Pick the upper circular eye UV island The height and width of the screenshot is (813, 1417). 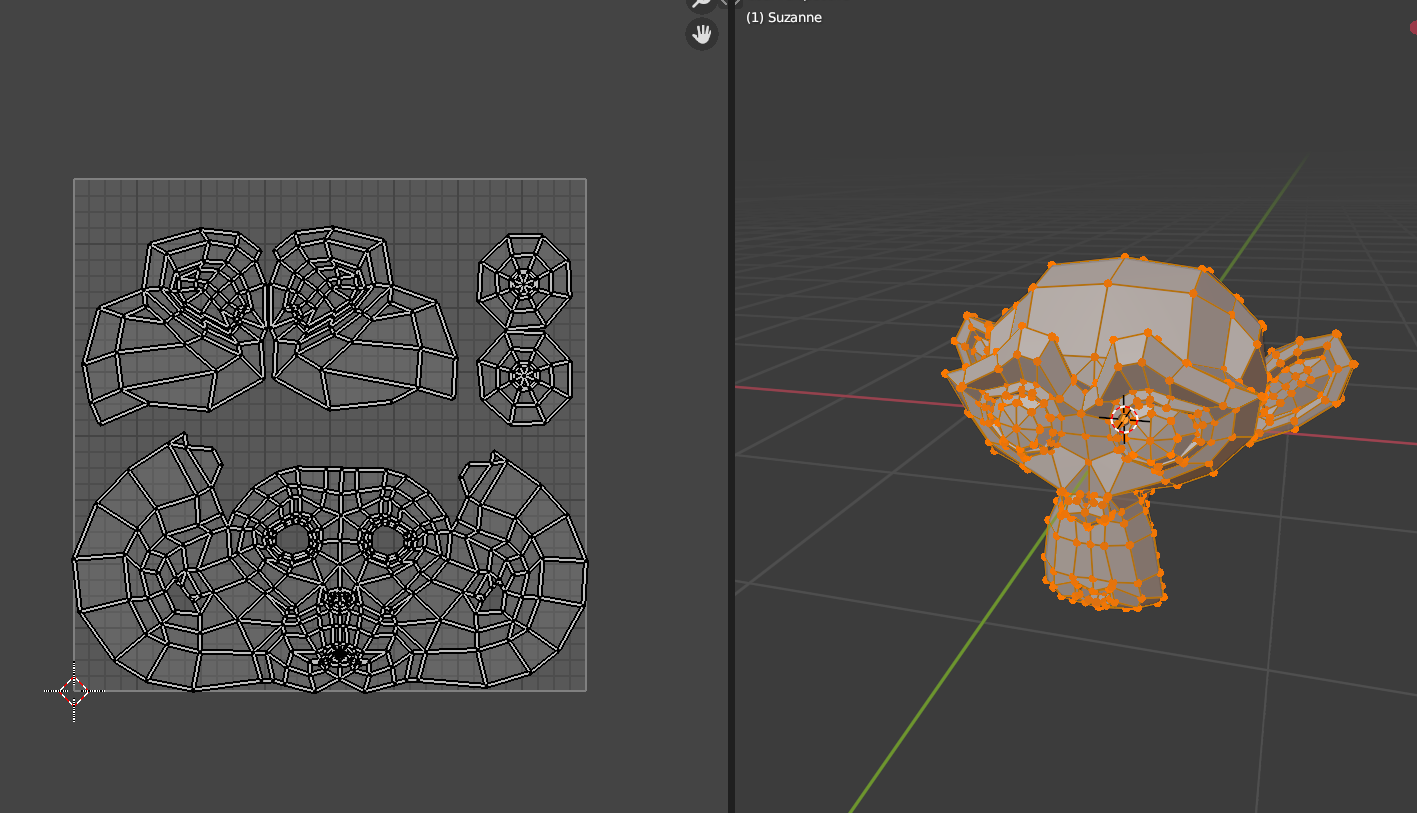[x=524, y=281]
